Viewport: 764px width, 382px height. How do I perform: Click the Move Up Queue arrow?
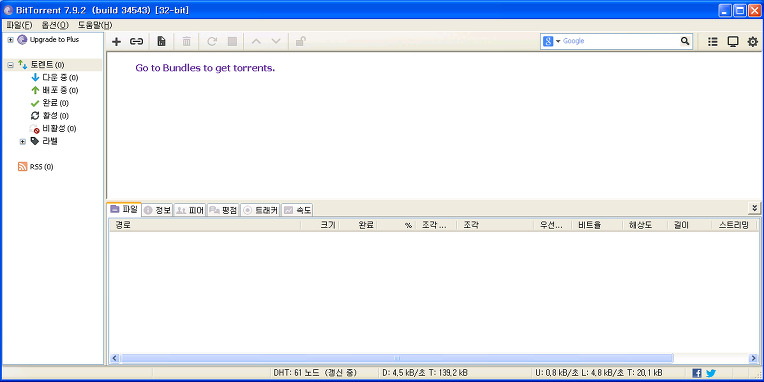click(256, 42)
